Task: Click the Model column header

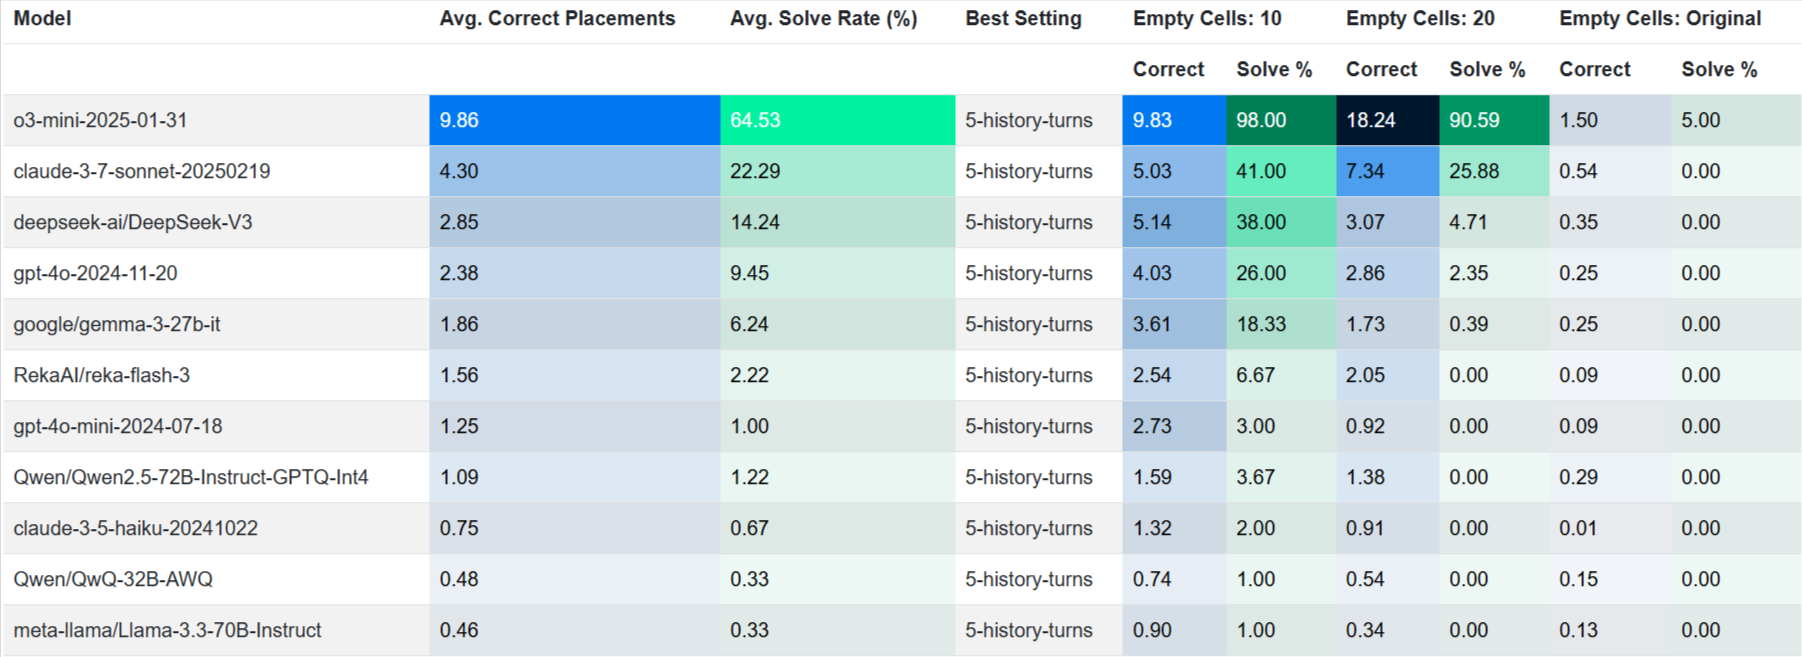Action: [x=42, y=19]
